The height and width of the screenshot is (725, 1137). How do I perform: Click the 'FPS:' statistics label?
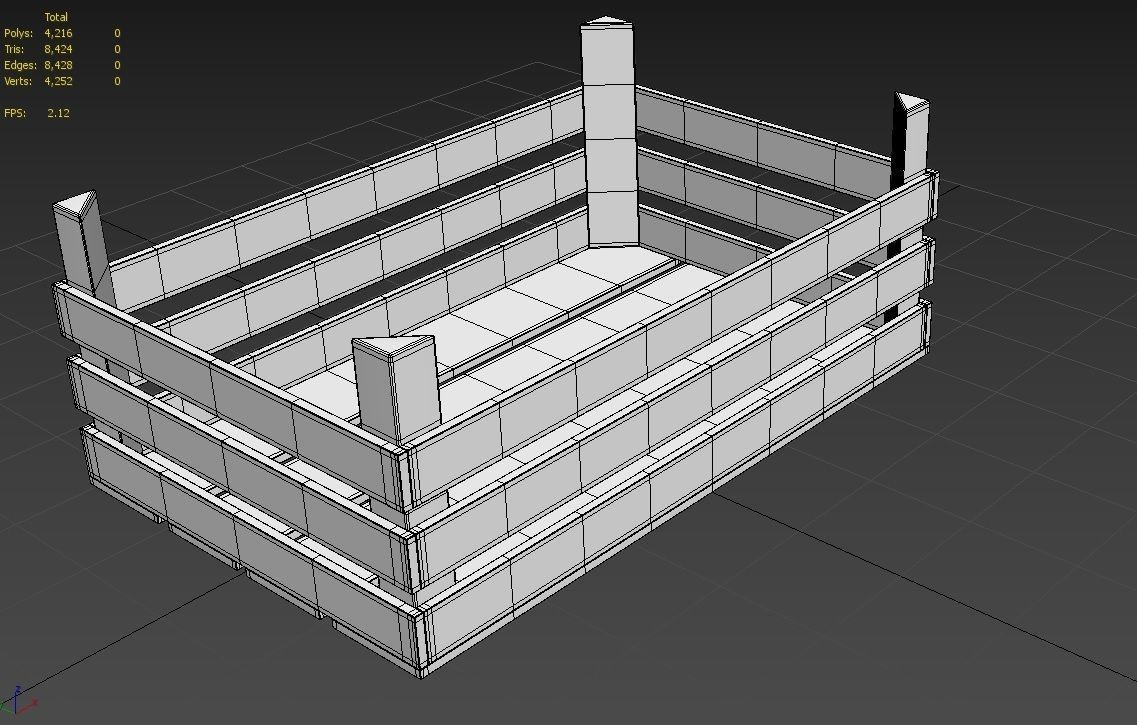coord(15,113)
